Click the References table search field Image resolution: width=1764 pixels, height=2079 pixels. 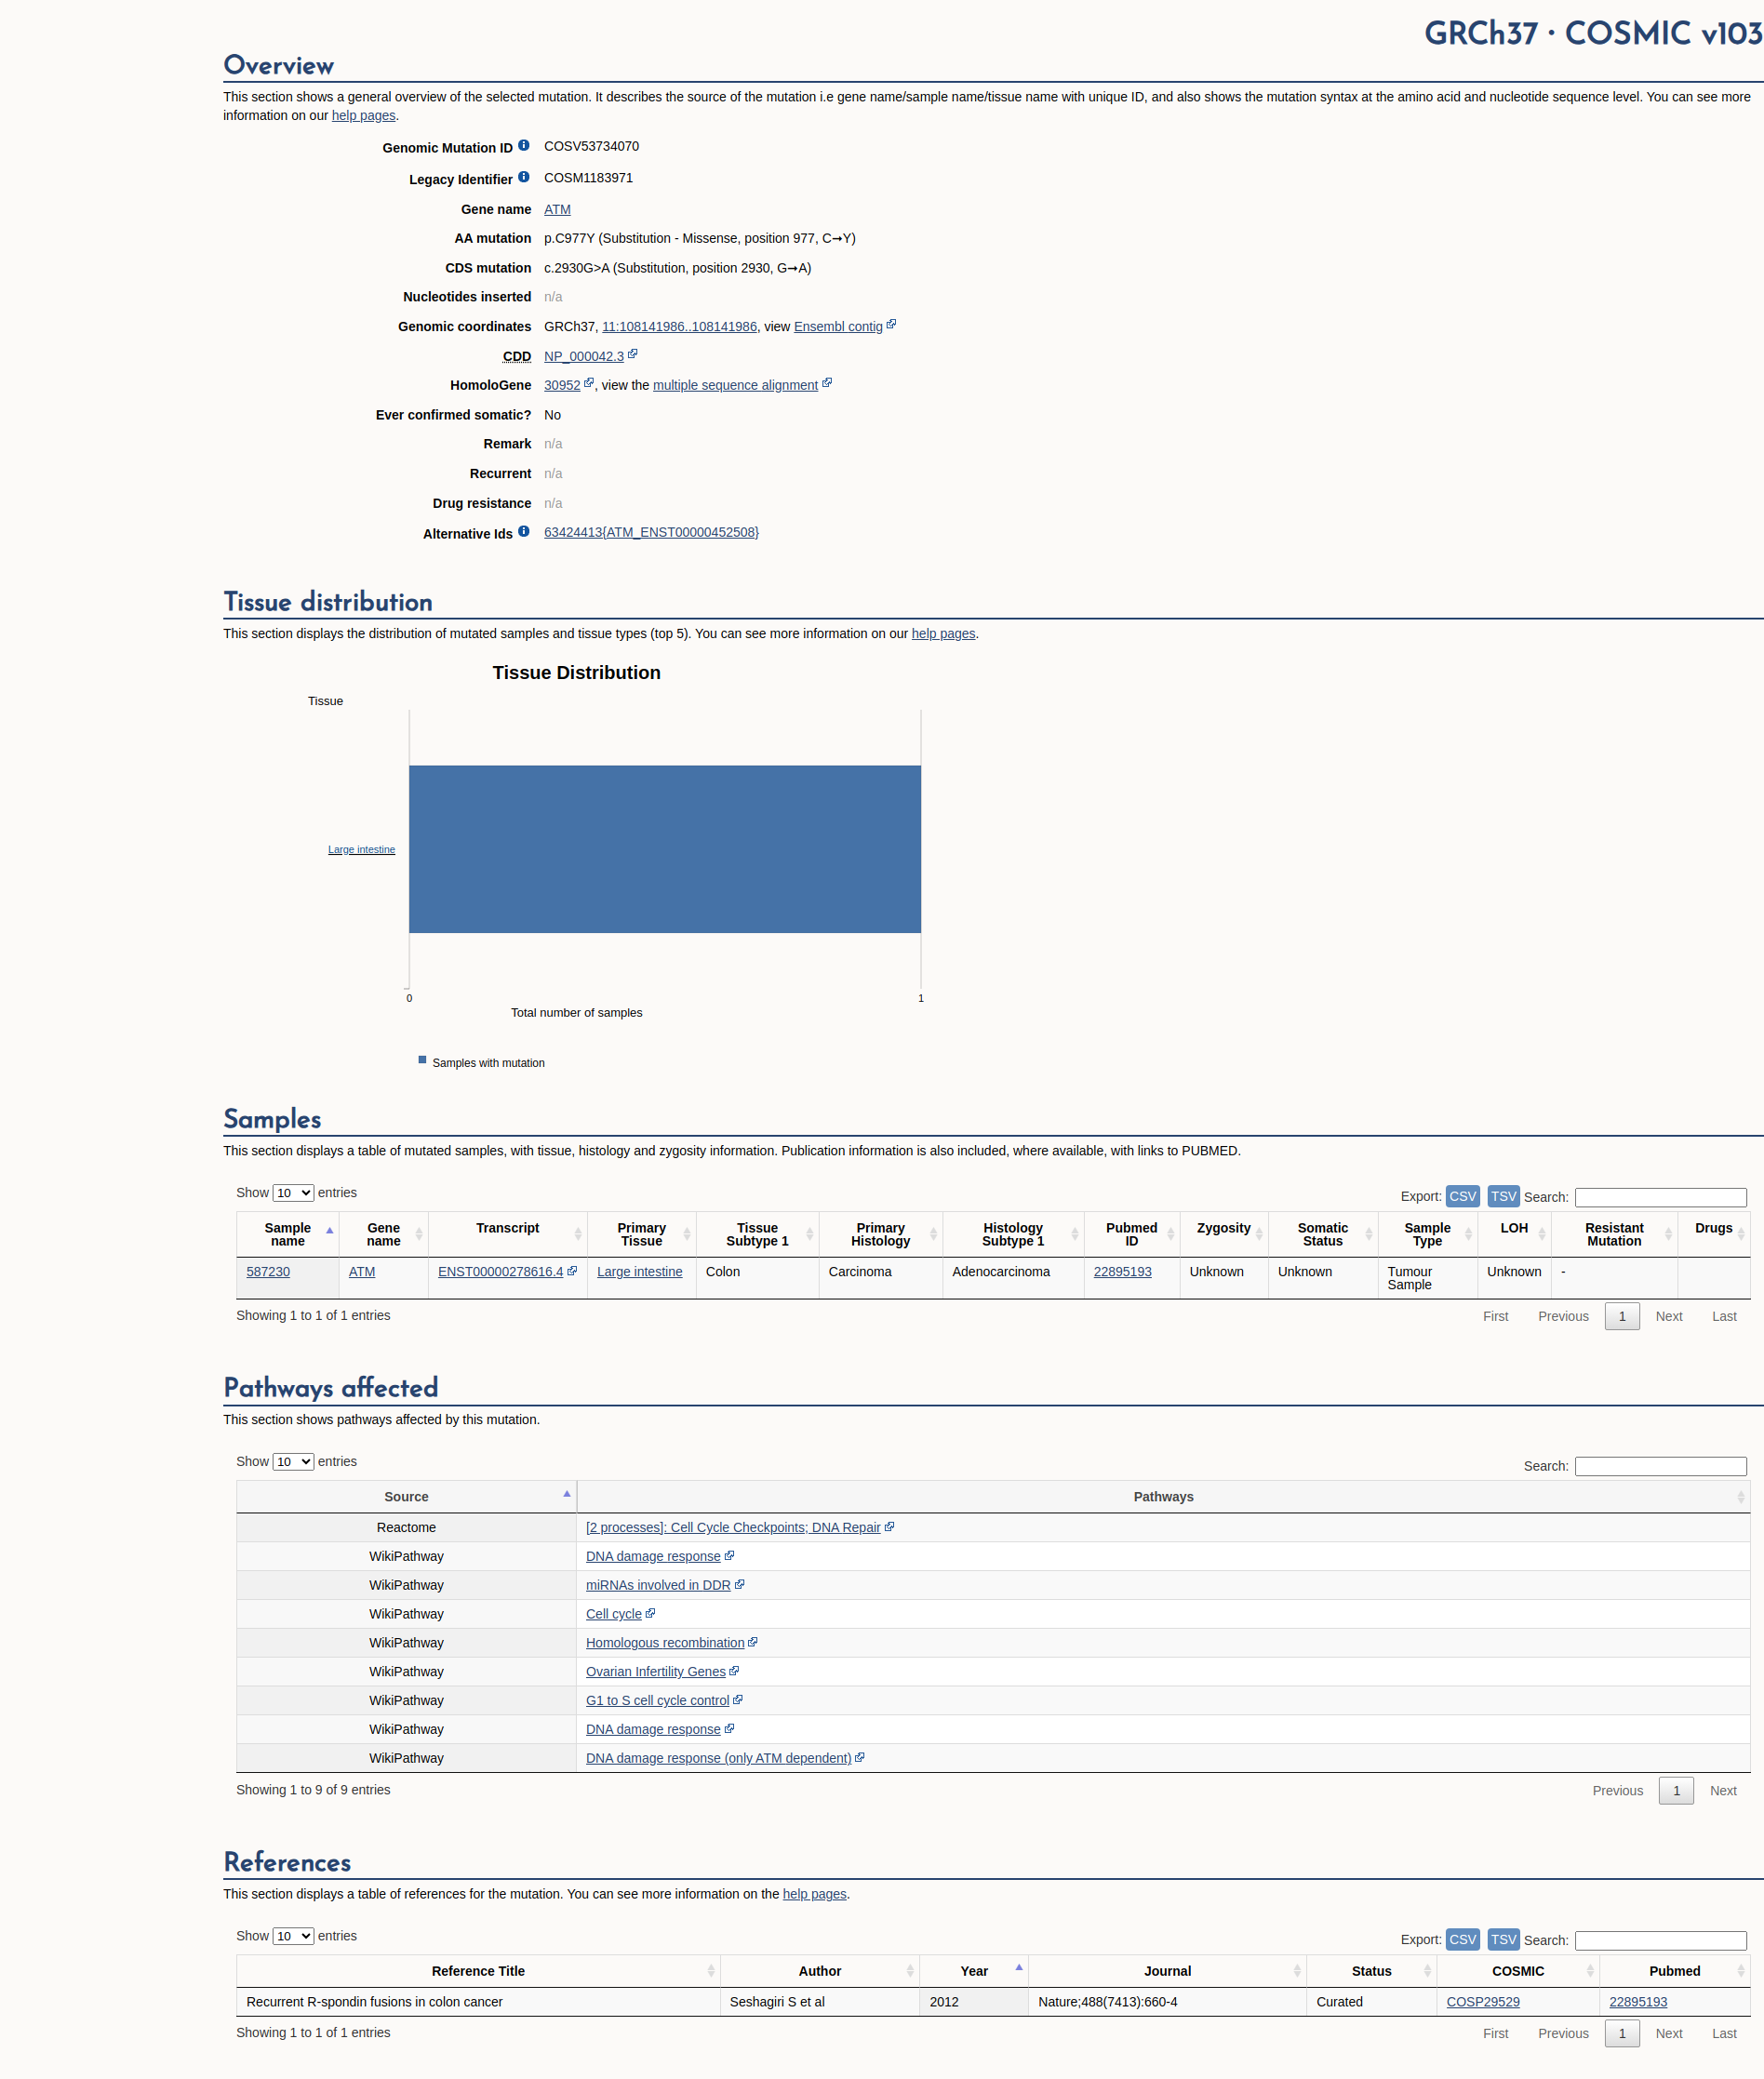1660,1940
